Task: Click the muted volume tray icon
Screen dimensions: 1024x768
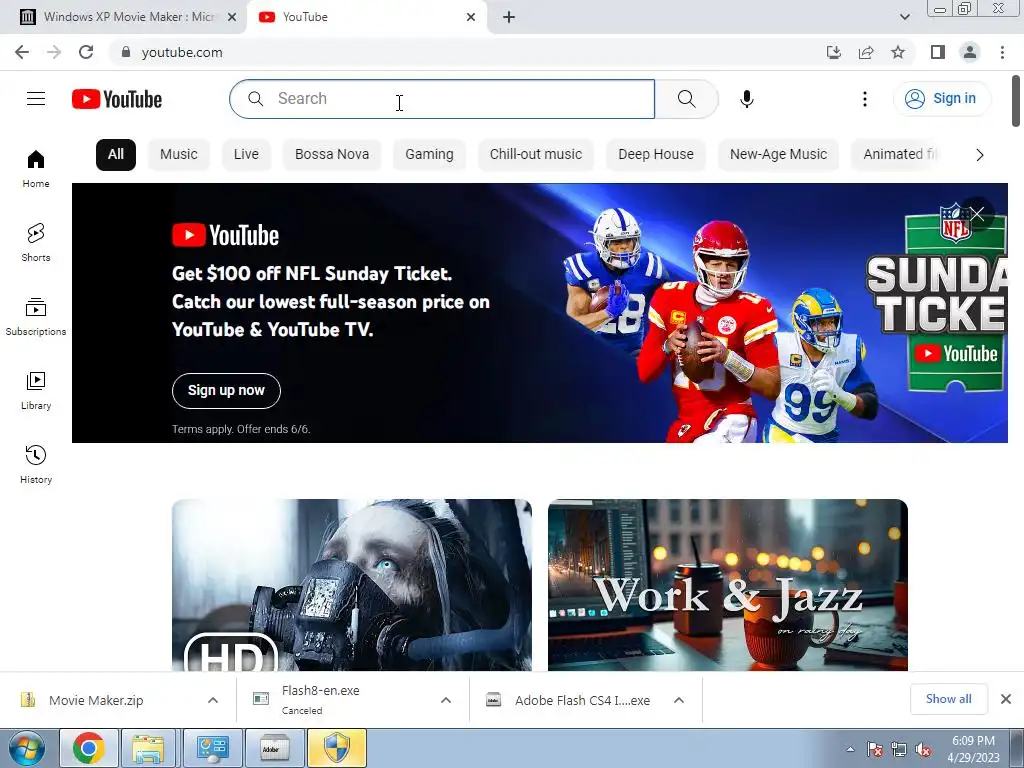Action: pos(923,749)
